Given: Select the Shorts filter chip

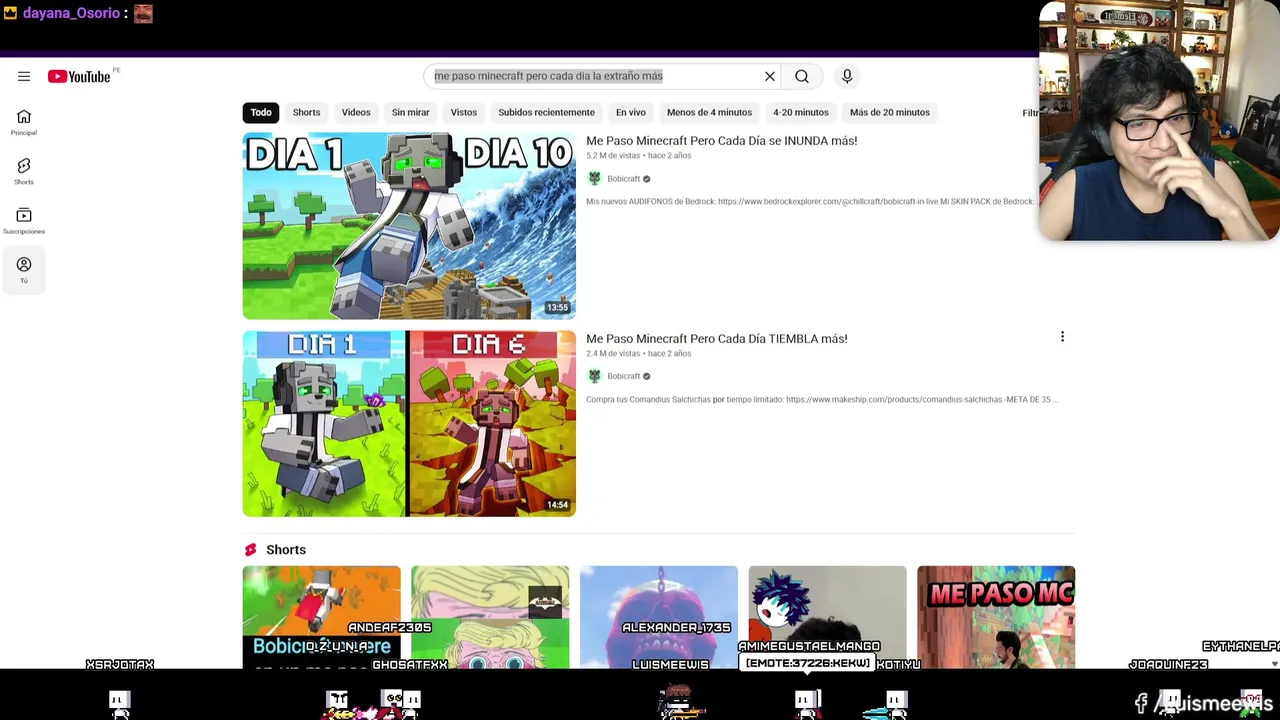Looking at the screenshot, I should [306, 112].
